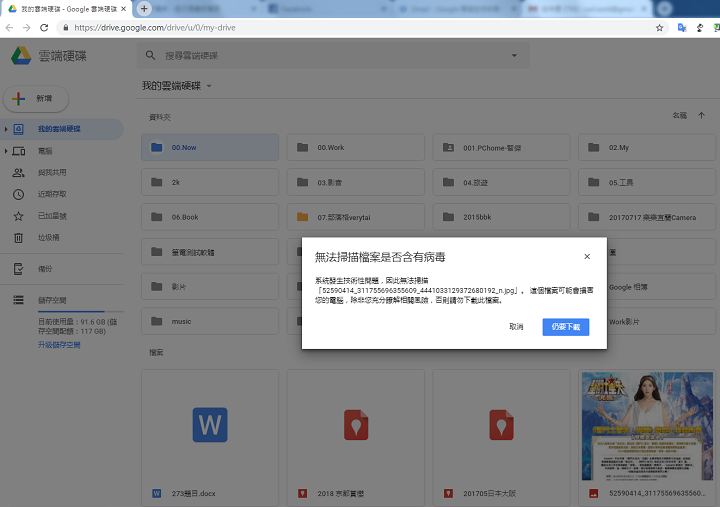Click the Google Drive logo
This screenshot has height=507, width=720.
click(21, 56)
